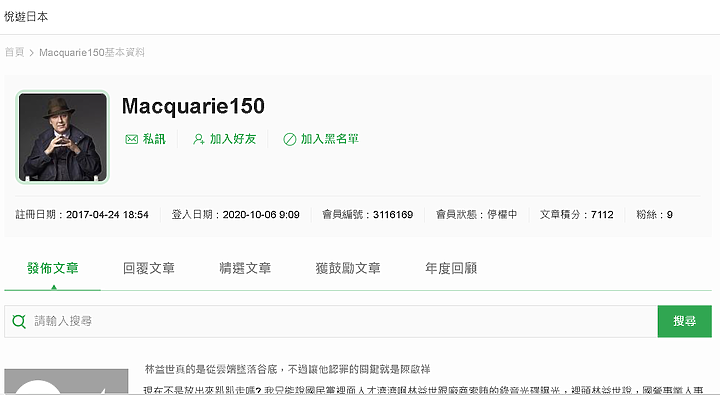Click the 會員編號 3116169 text
Image resolution: width=720 pixels, height=395 pixels.
(367, 214)
